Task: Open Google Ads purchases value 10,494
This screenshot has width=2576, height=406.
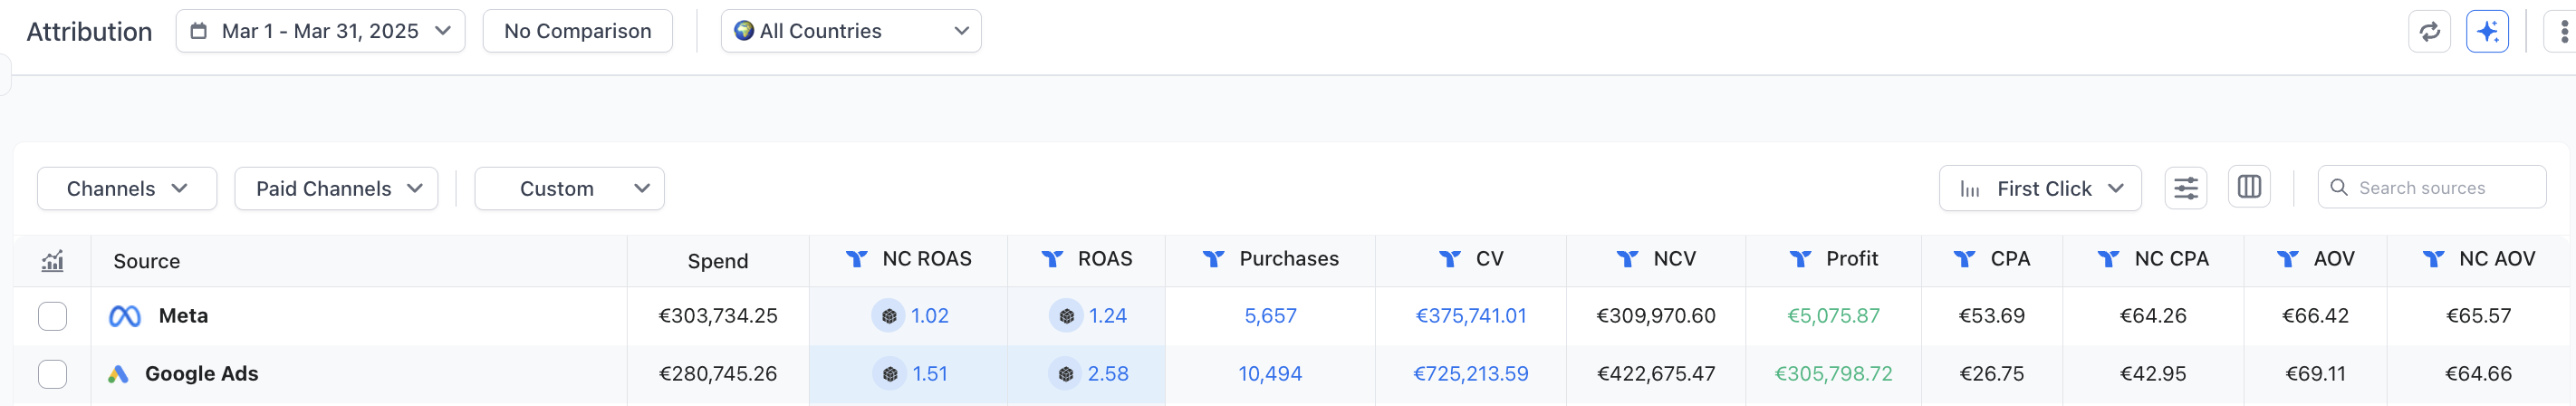Action: click(1270, 374)
